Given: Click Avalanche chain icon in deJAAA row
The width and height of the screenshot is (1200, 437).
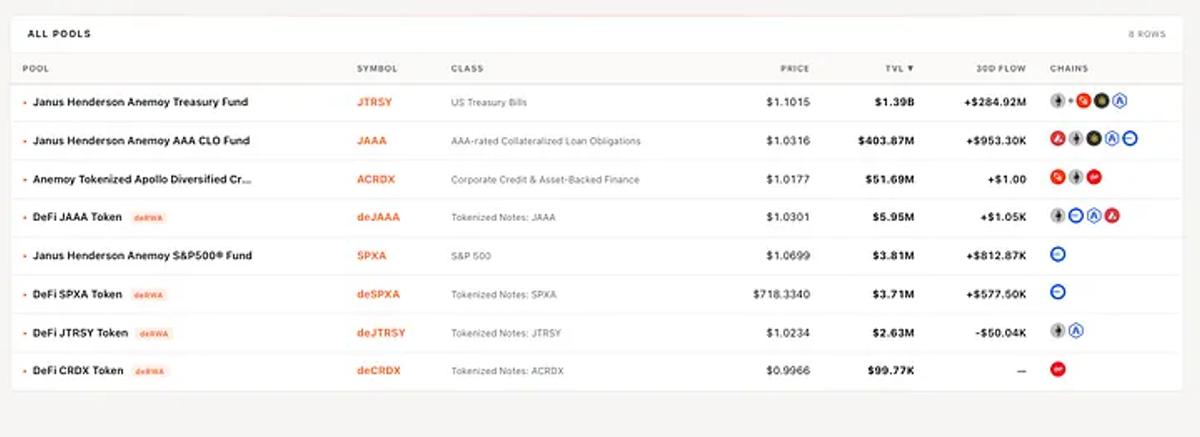Looking at the screenshot, I should pyautogui.click(x=1112, y=216).
